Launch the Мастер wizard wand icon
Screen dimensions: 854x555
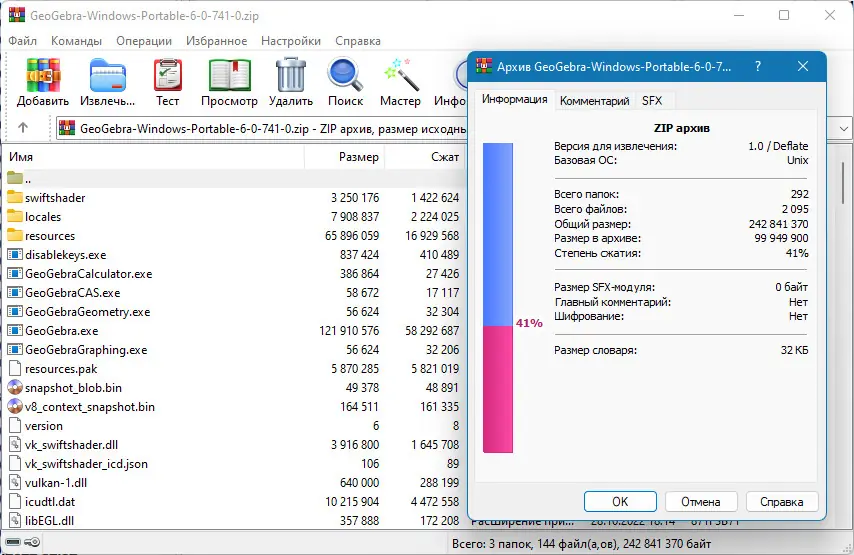400,75
